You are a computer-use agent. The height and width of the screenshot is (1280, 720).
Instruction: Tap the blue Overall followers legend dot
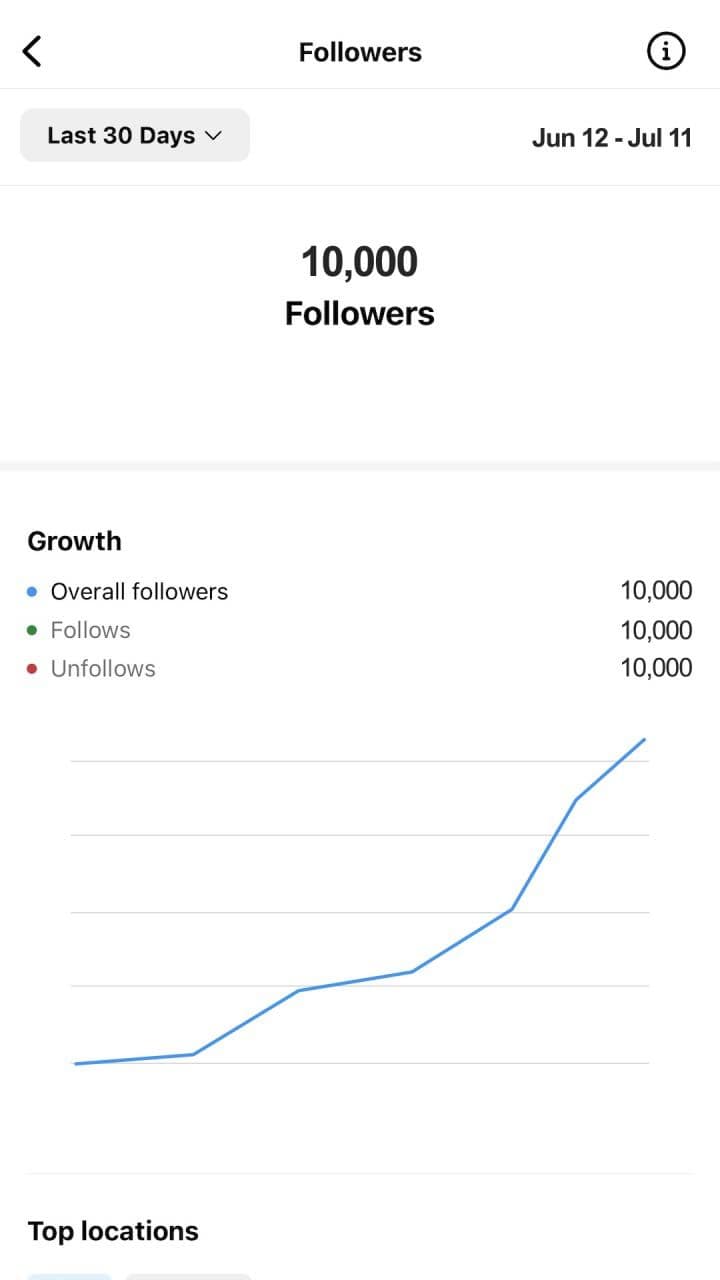pos(31,591)
